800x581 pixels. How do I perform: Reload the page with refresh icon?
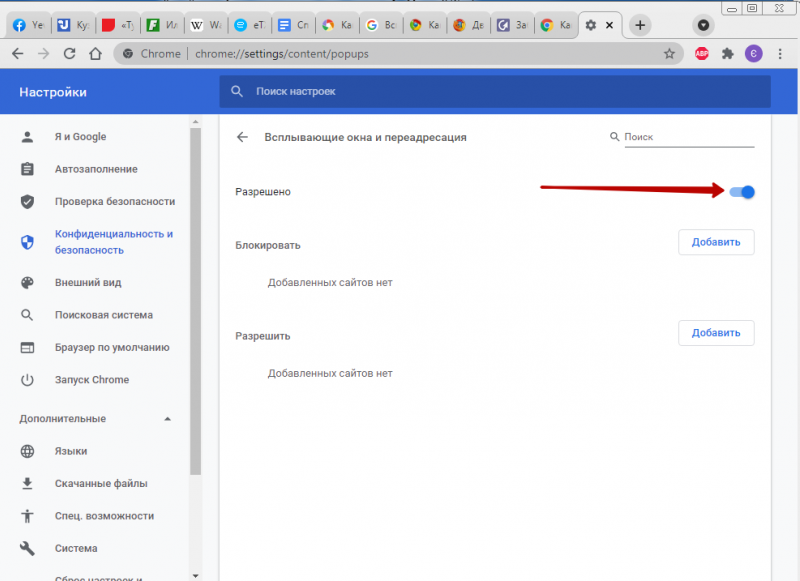pyautogui.click(x=69, y=54)
